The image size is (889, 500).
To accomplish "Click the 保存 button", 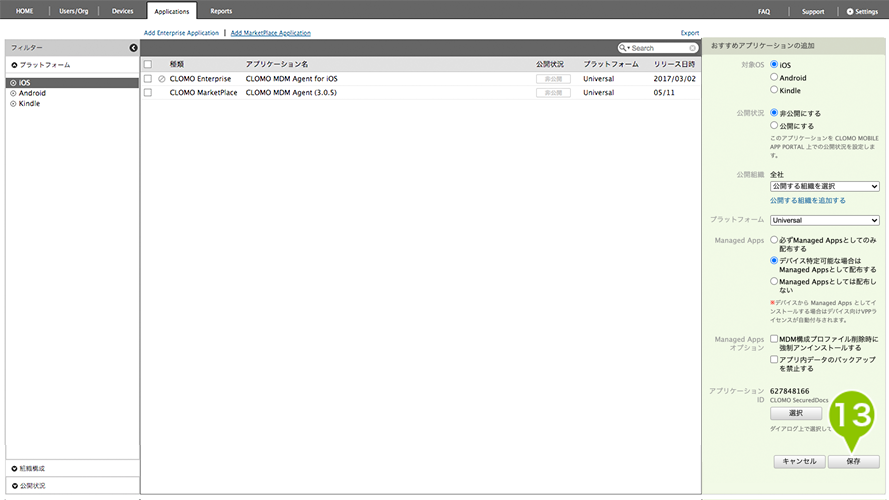I will click(854, 461).
